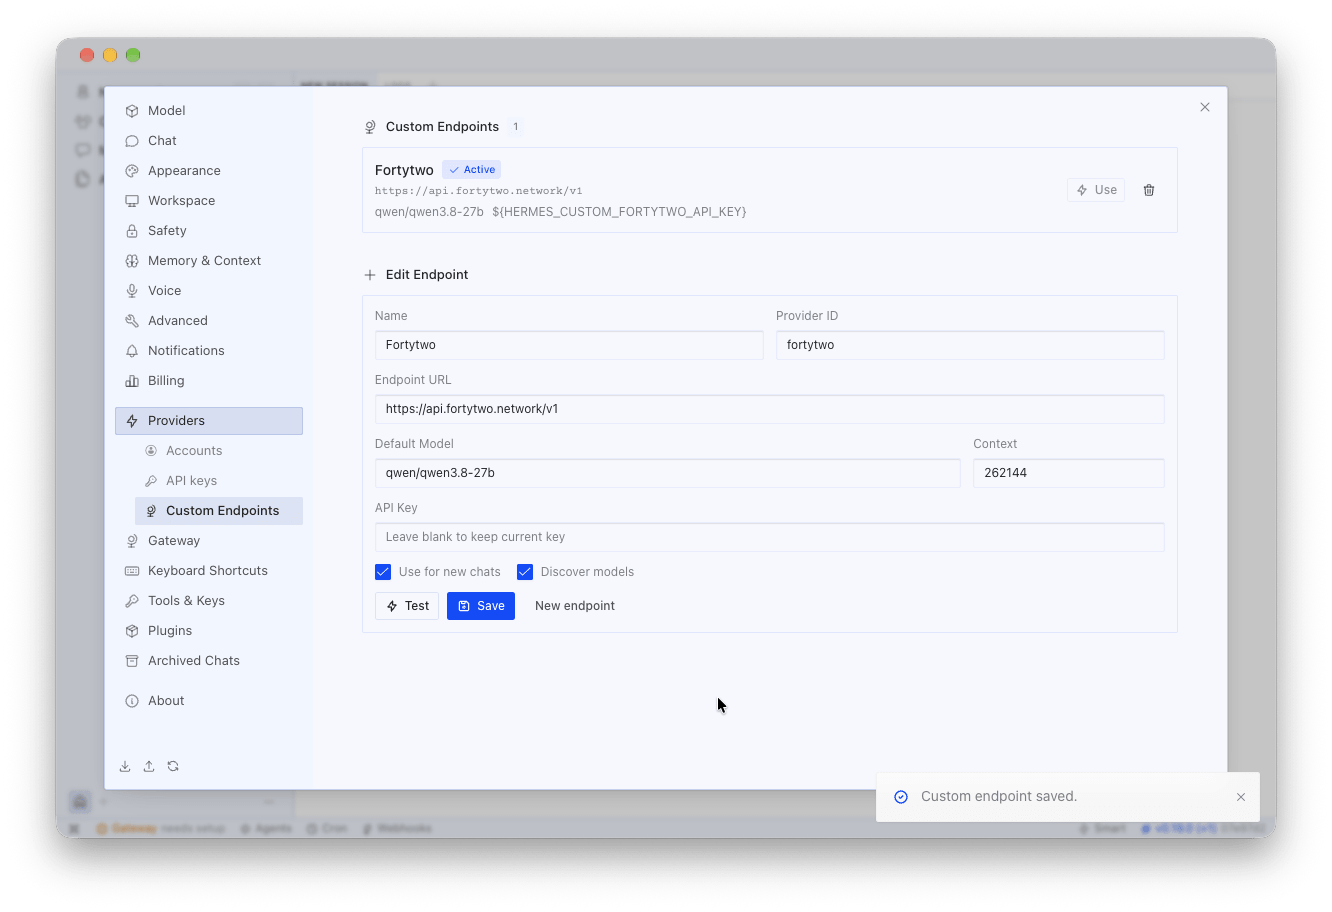Screen dimensions: 1332x912
Task: Uncheck the 'Use for new chats' checkbox
Action: click(383, 572)
